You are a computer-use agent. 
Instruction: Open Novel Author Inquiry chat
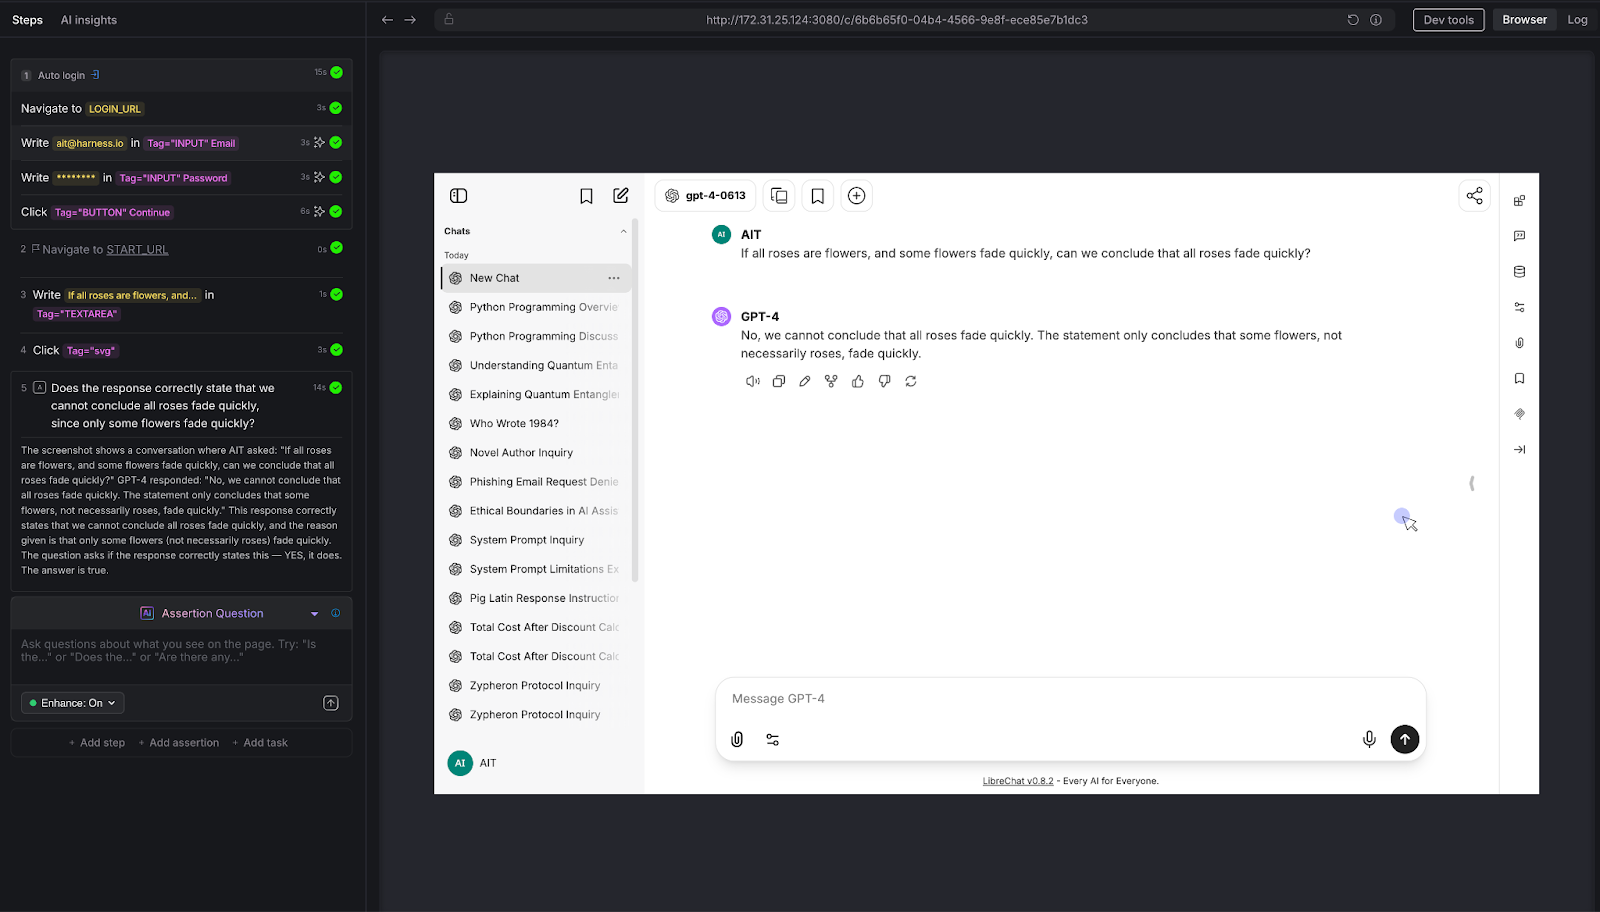coord(537,453)
